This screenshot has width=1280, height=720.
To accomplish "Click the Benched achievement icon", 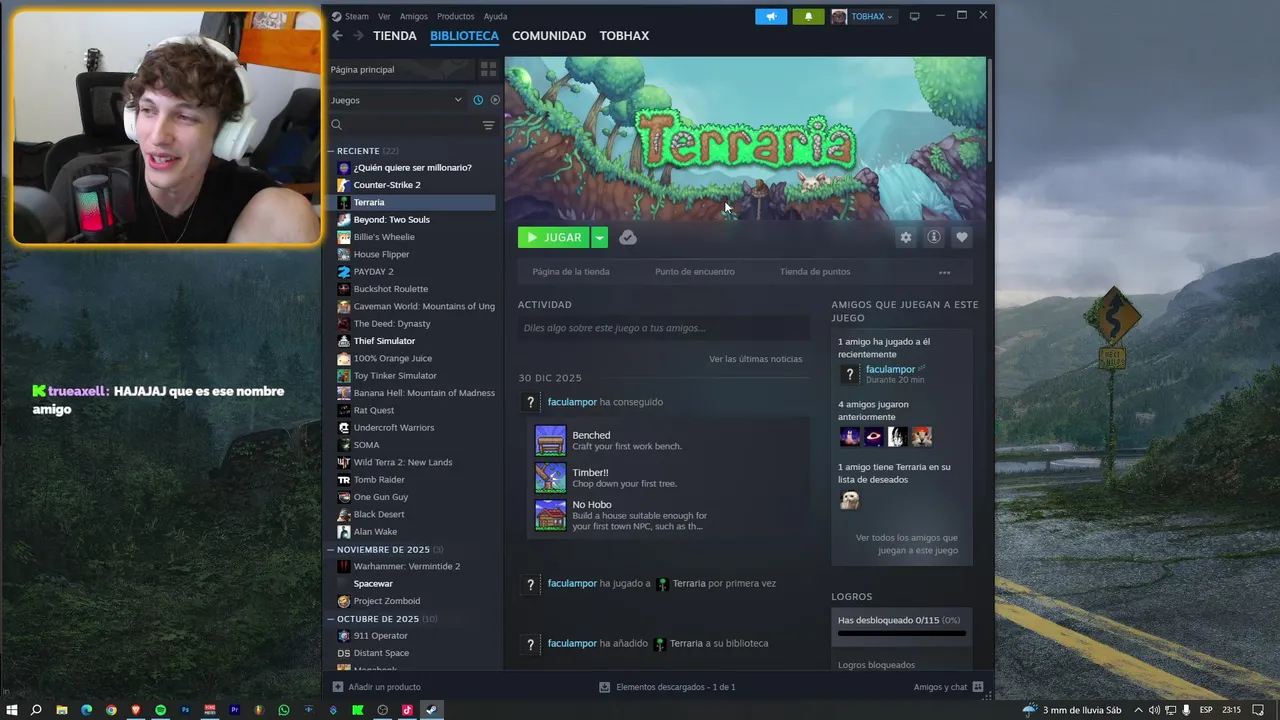I will click(x=550, y=440).
